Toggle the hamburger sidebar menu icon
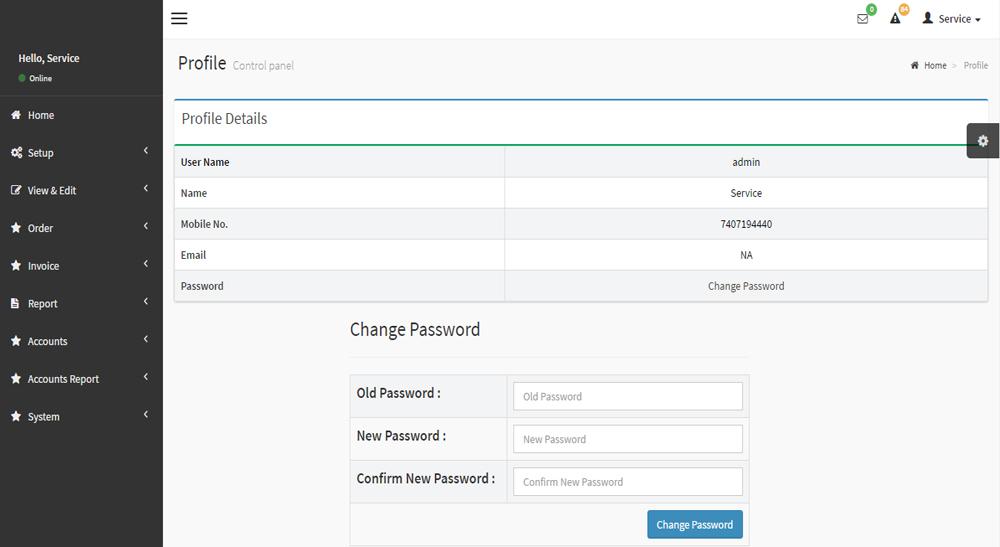Screen dimensions: 1000x547 click(179, 18)
